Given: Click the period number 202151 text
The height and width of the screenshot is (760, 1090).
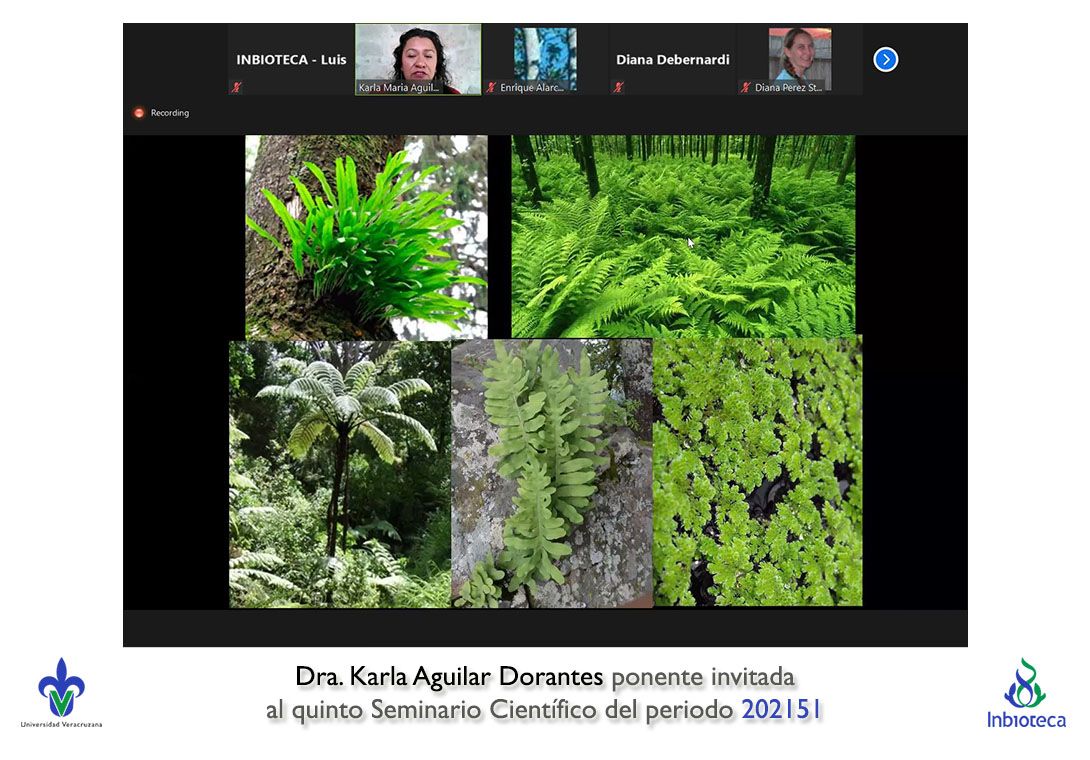Looking at the screenshot, I should pos(782,711).
